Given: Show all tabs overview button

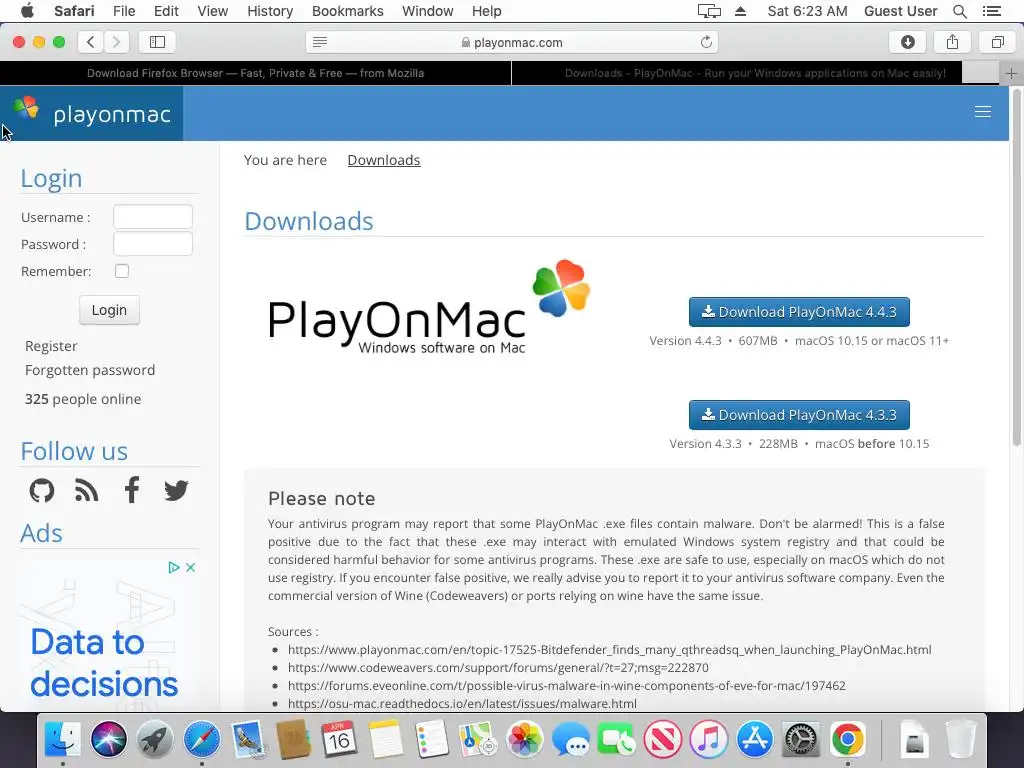Looking at the screenshot, I should point(997,42).
